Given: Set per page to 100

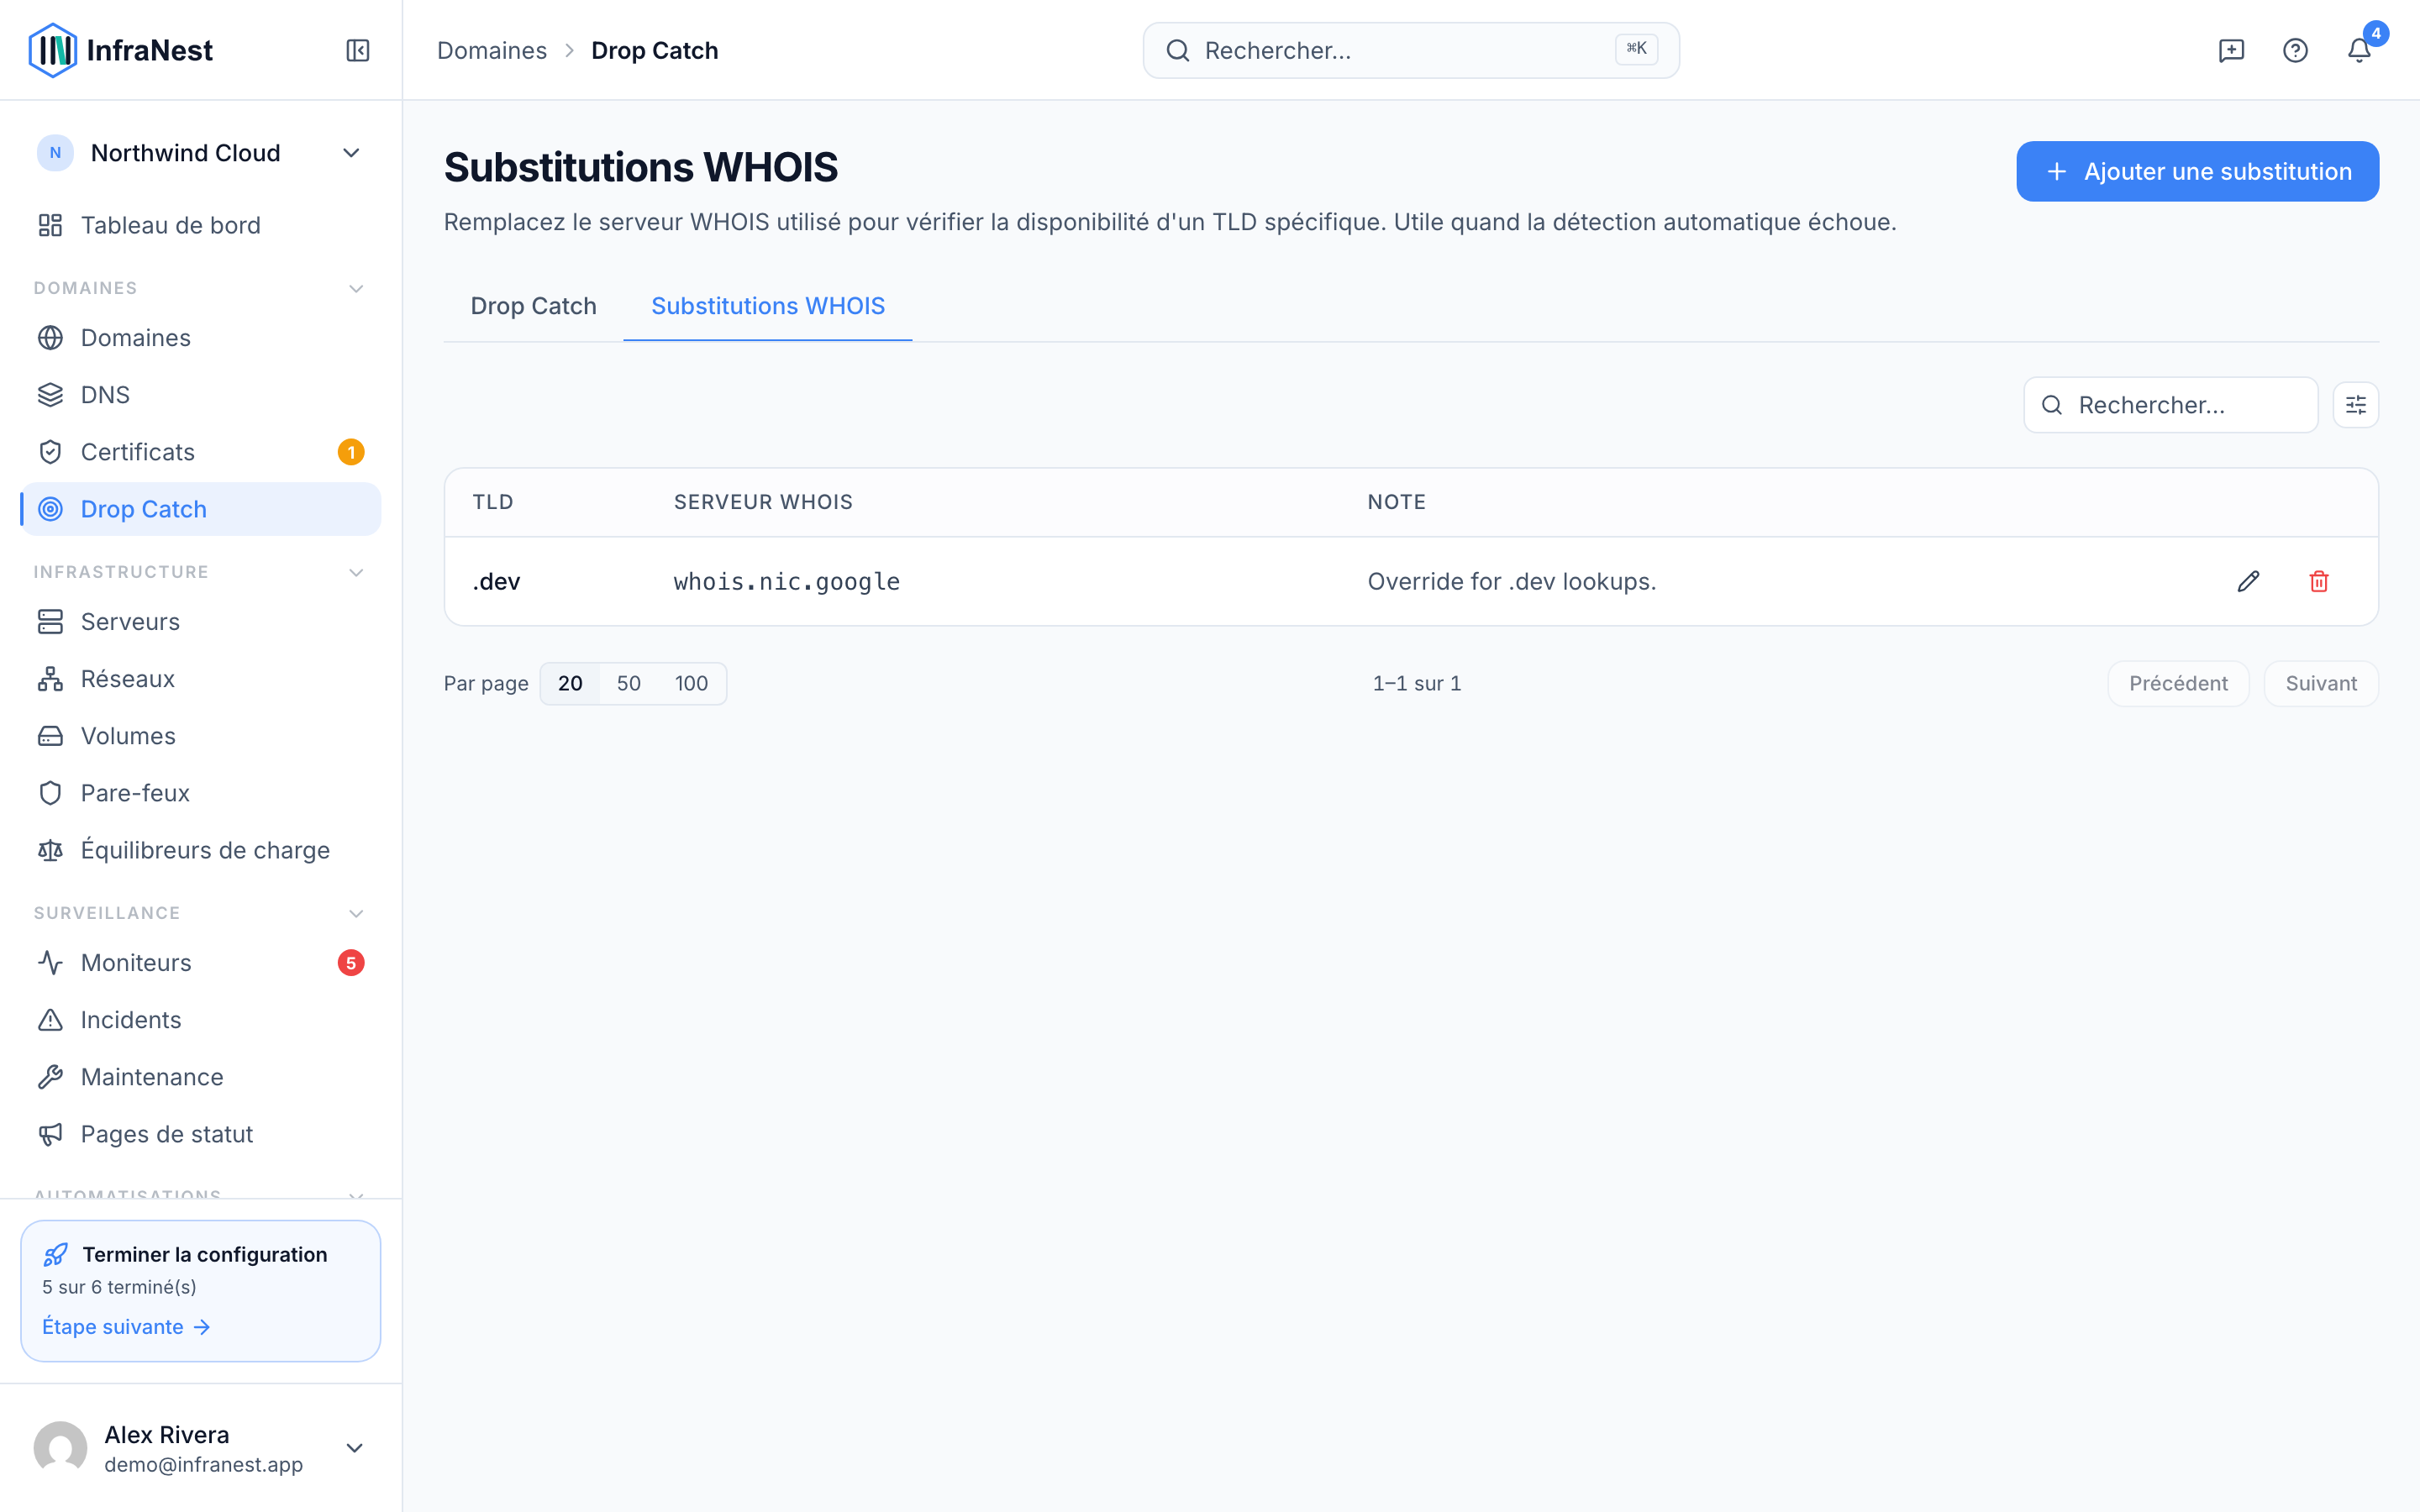Looking at the screenshot, I should point(691,683).
